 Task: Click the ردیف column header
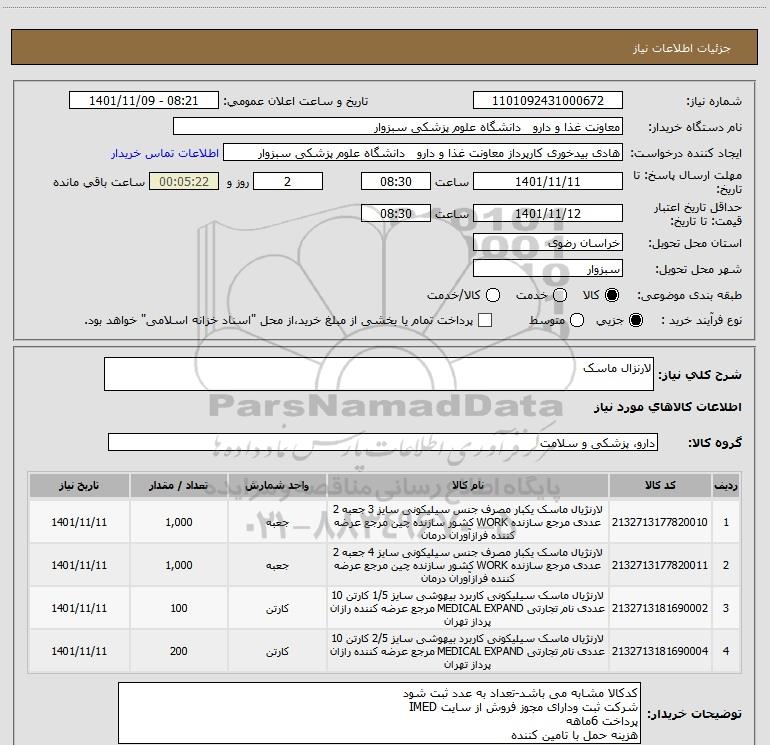726,485
